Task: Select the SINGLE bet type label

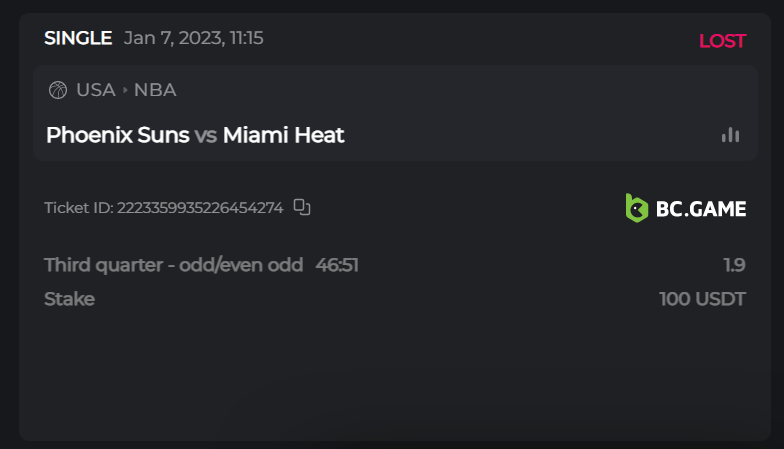Action: pos(78,39)
